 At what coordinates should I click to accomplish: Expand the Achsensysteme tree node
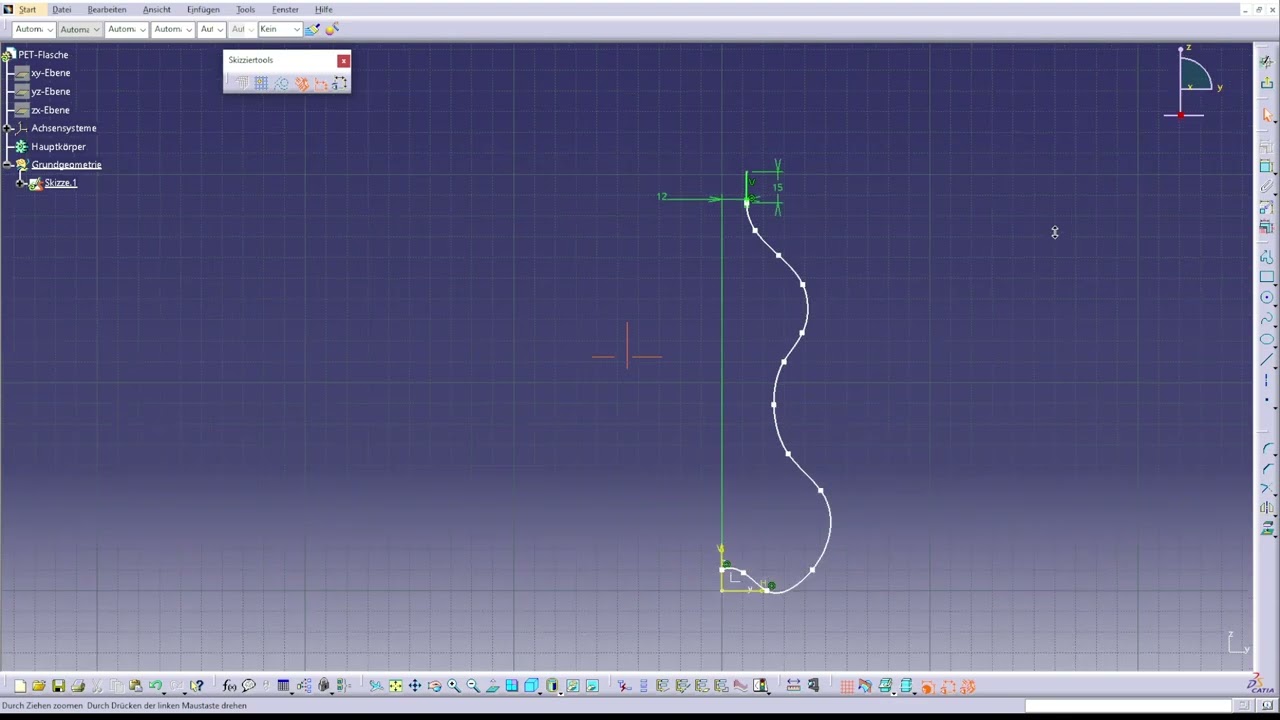coord(8,128)
